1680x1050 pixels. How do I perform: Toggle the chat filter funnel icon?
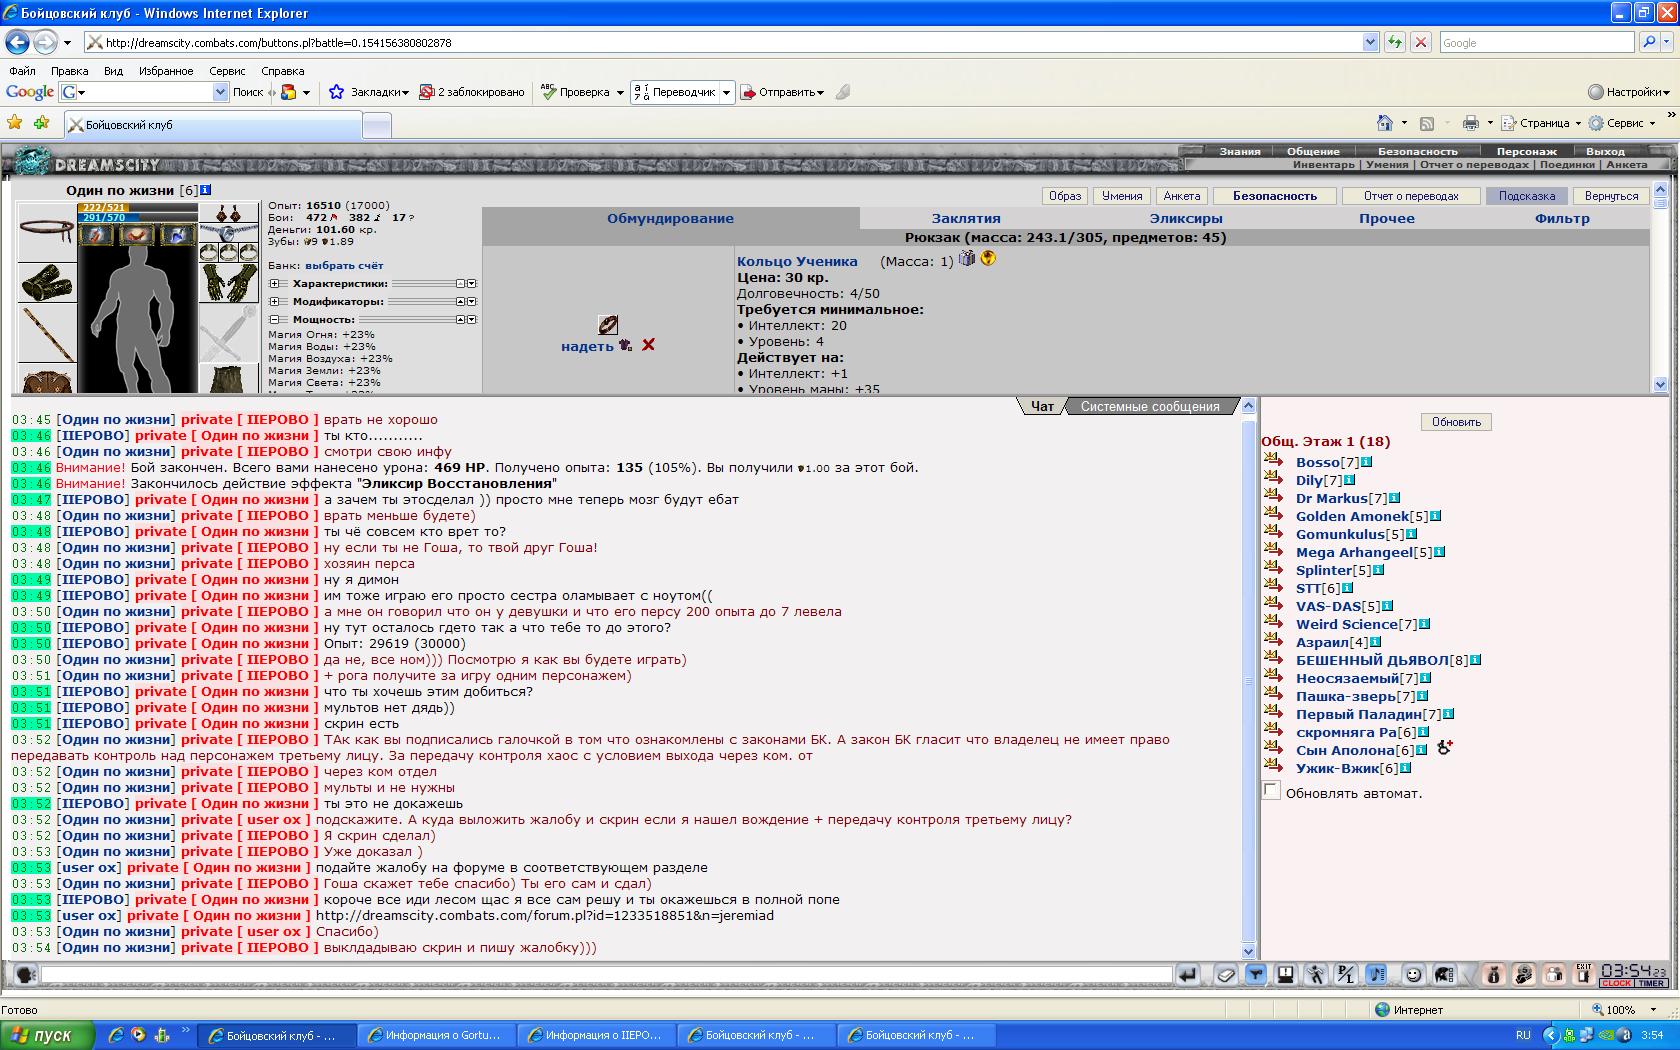[x=1256, y=974]
